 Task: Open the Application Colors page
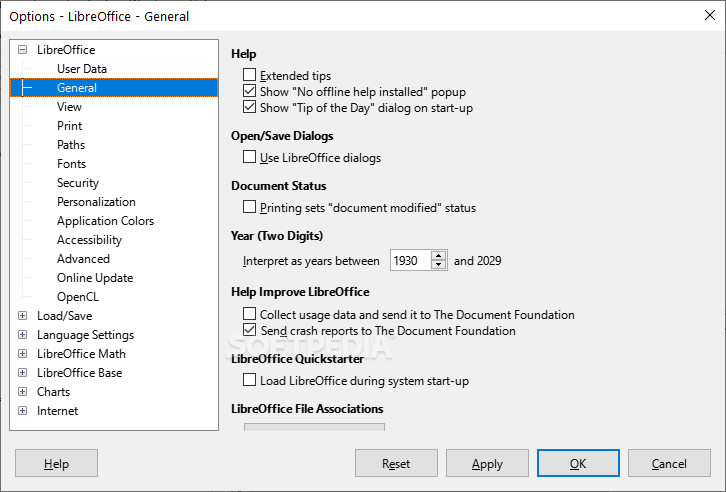click(x=105, y=220)
